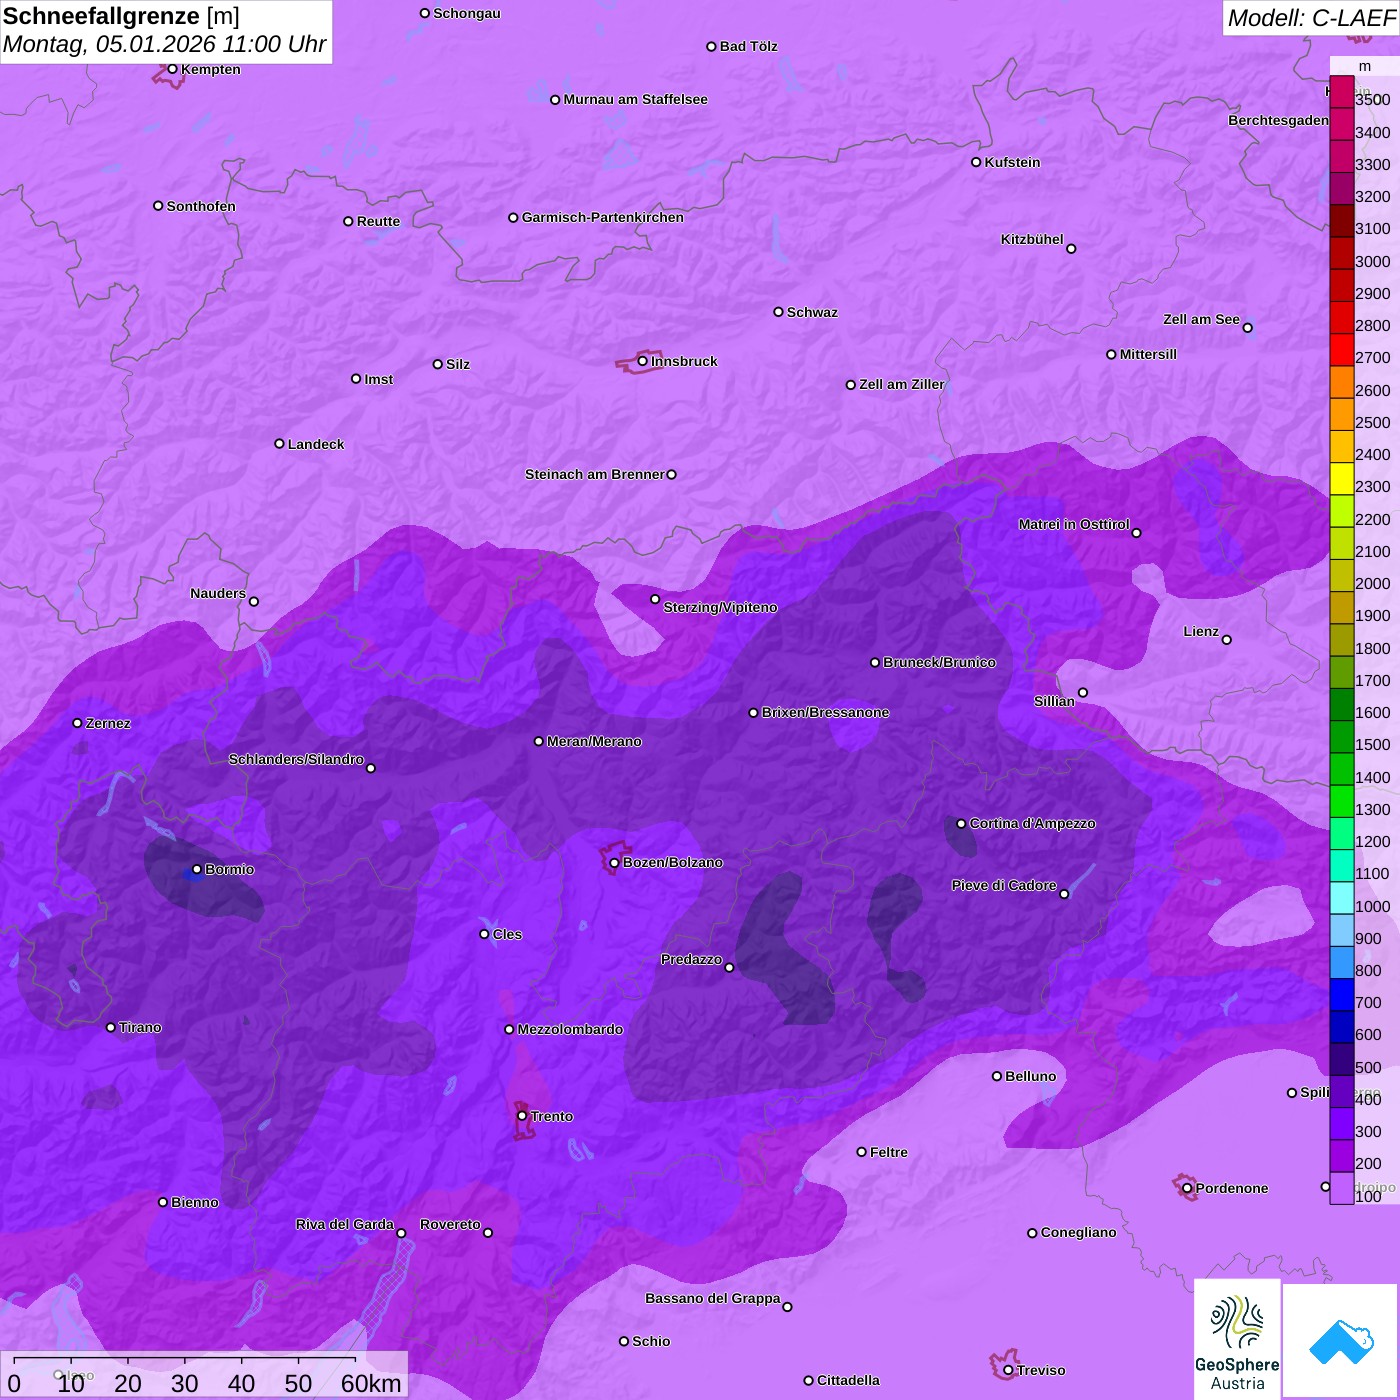
Task: Click the Zell am Ziller label
Action: click(x=902, y=384)
